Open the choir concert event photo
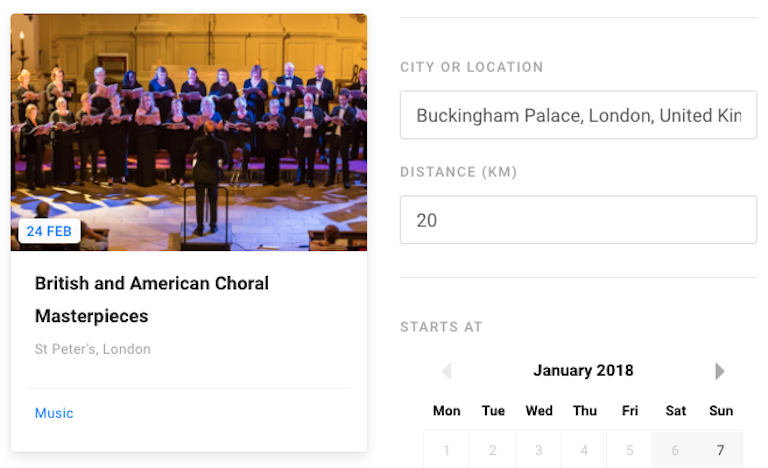Image resolution: width=768 pixels, height=468 pixels. coord(189,130)
